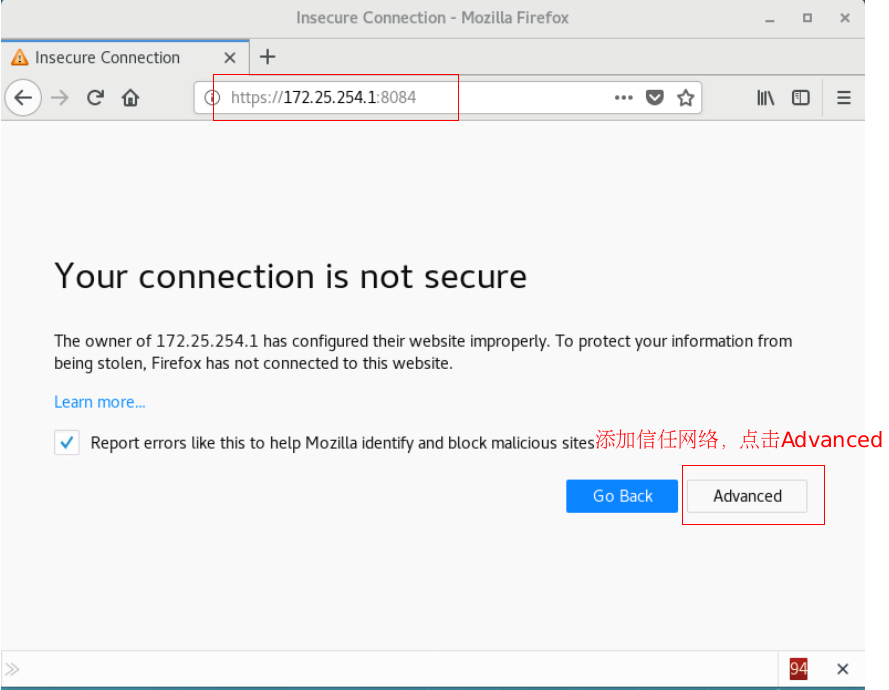Close the Firefox window
This screenshot has height=690, width=889.
tap(845, 18)
